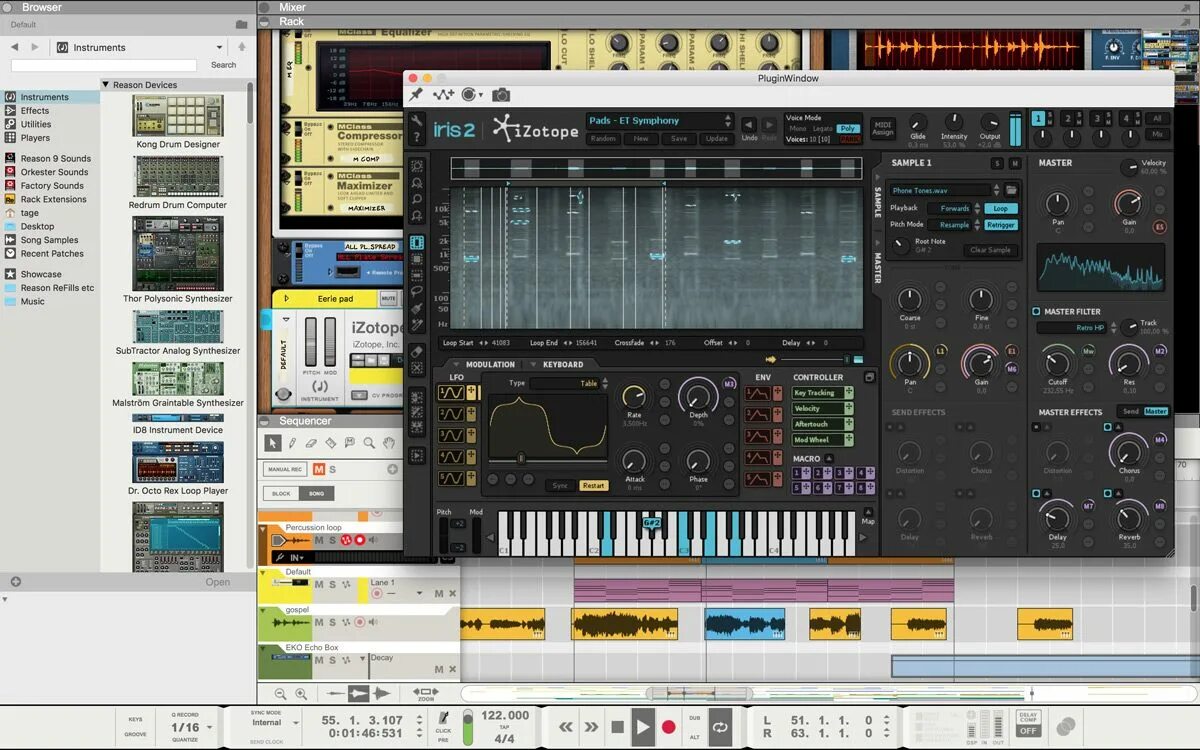Click the magnifier zoom tool in the sequencer toolbar
Viewport: 1200px width, 750px height.
[368, 443]
